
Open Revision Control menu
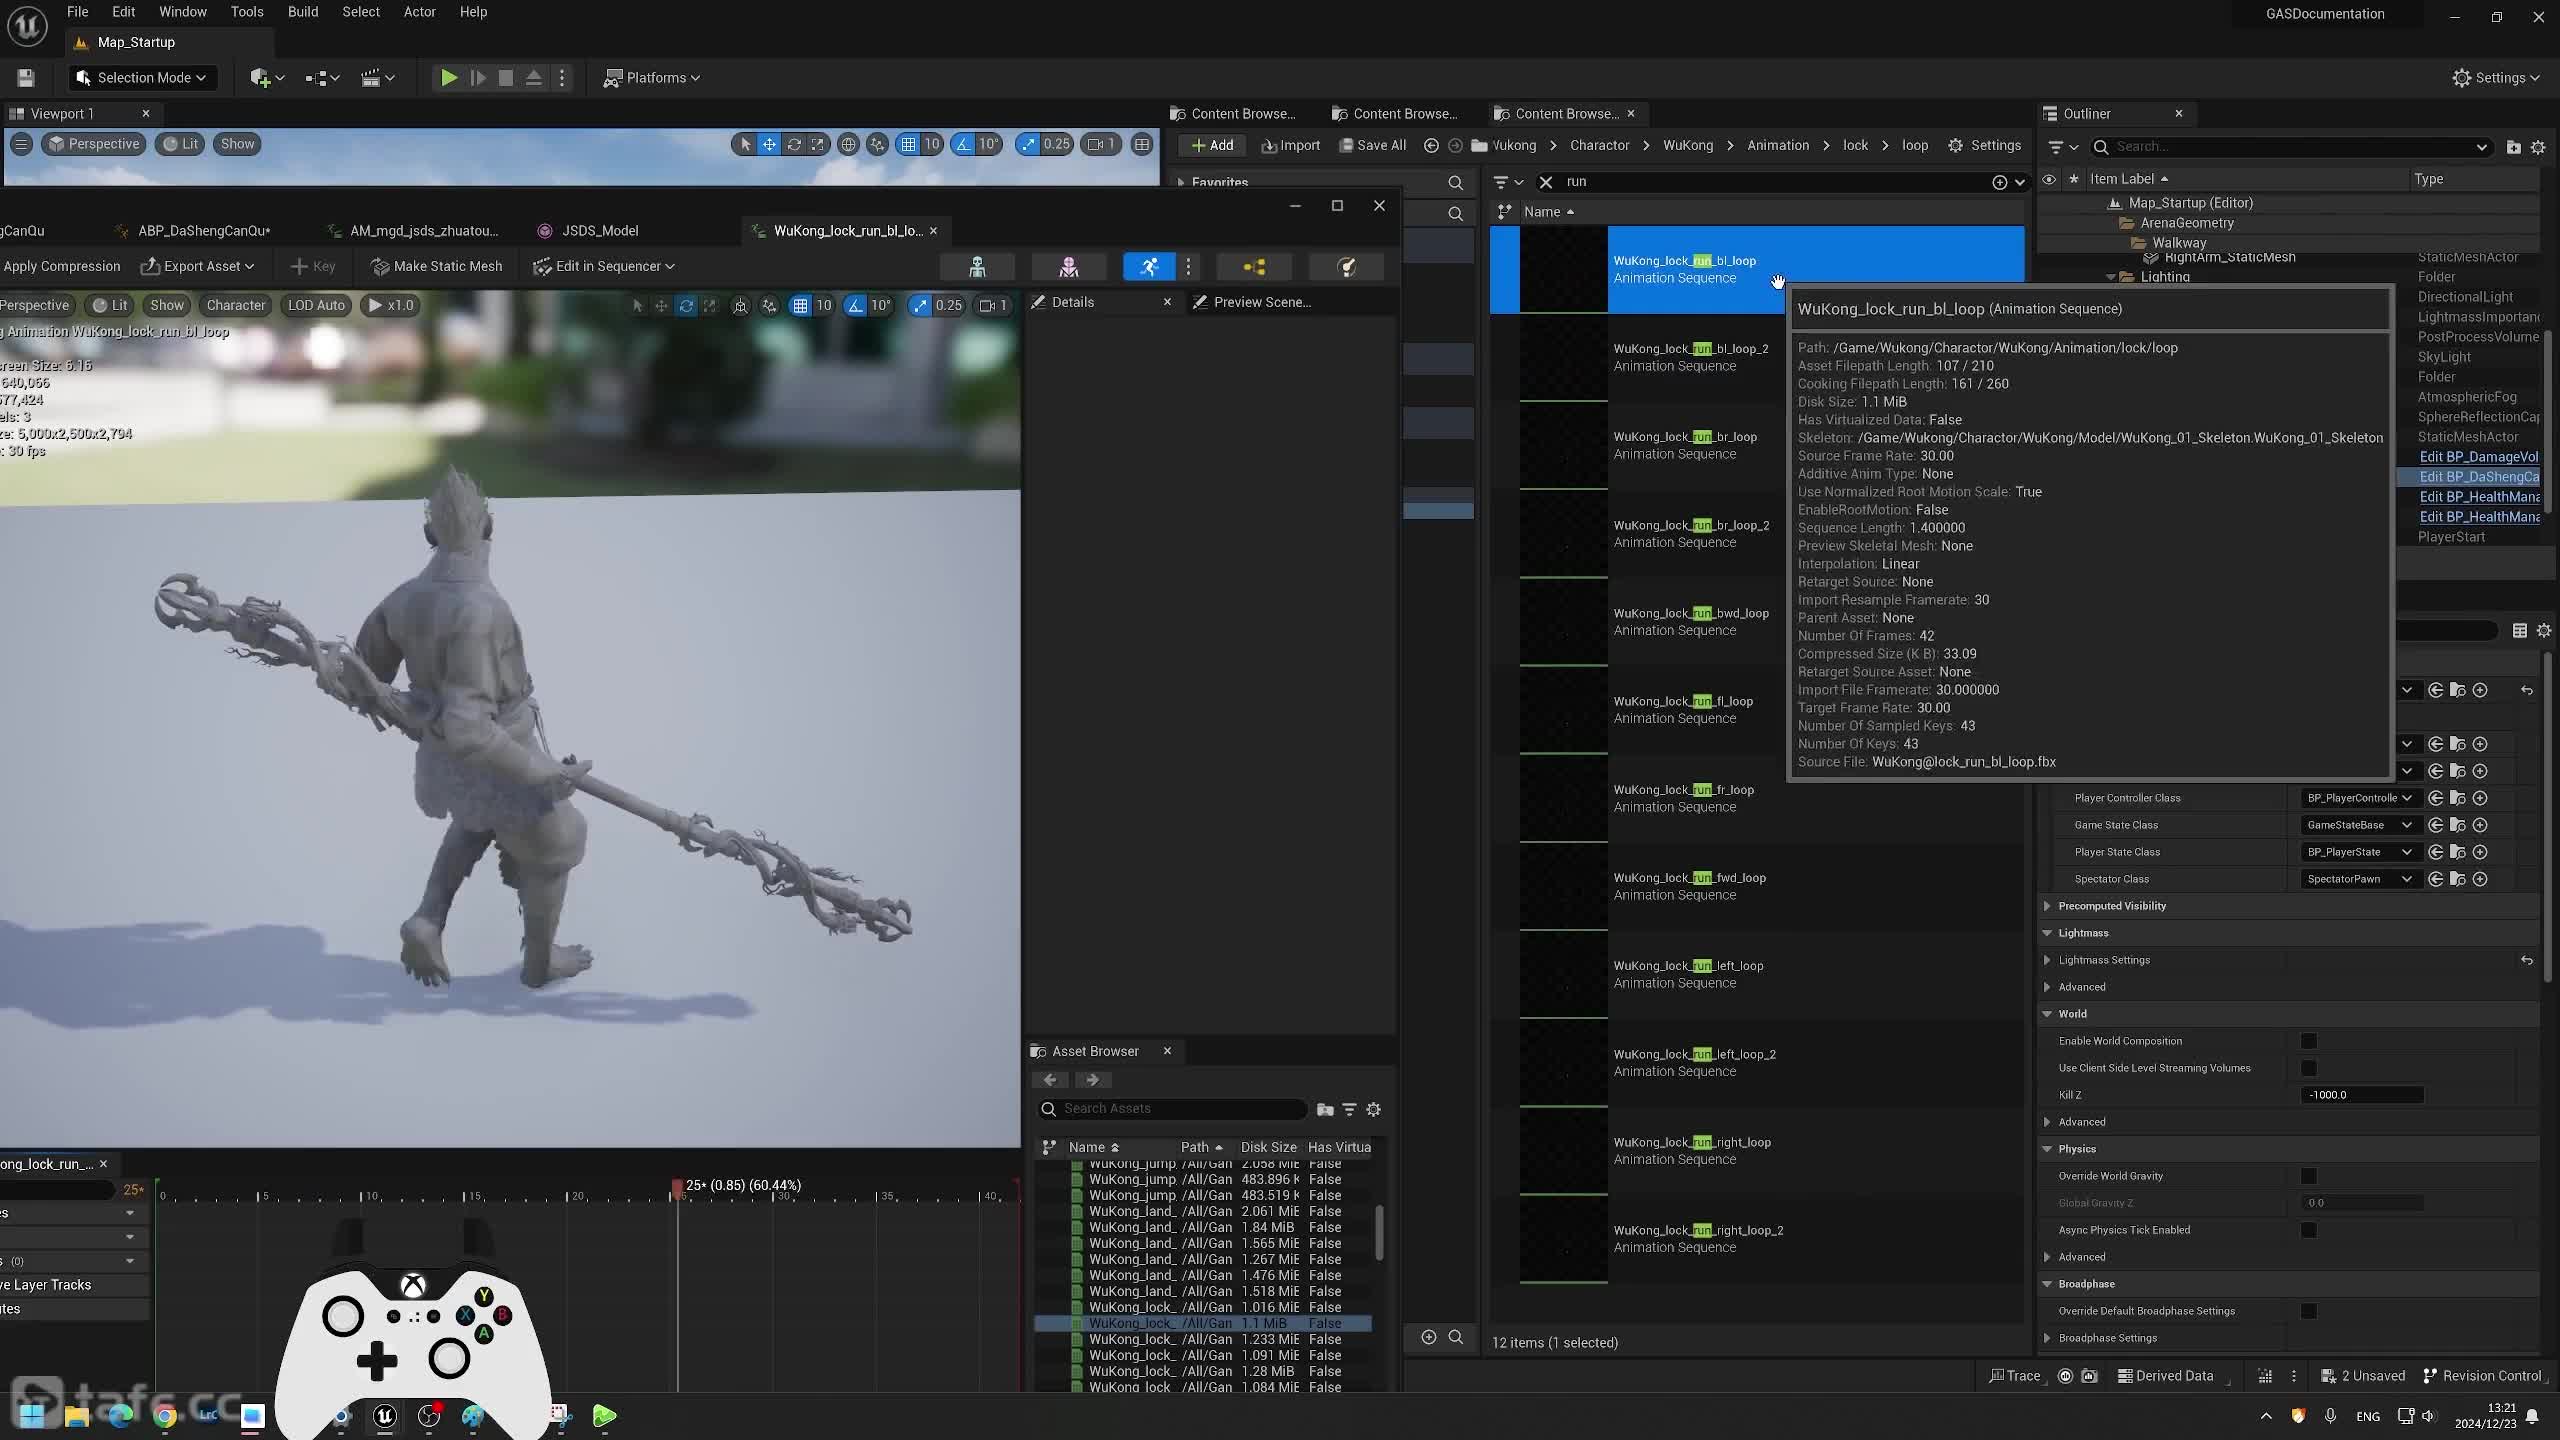click(x=2482, y=1376)
